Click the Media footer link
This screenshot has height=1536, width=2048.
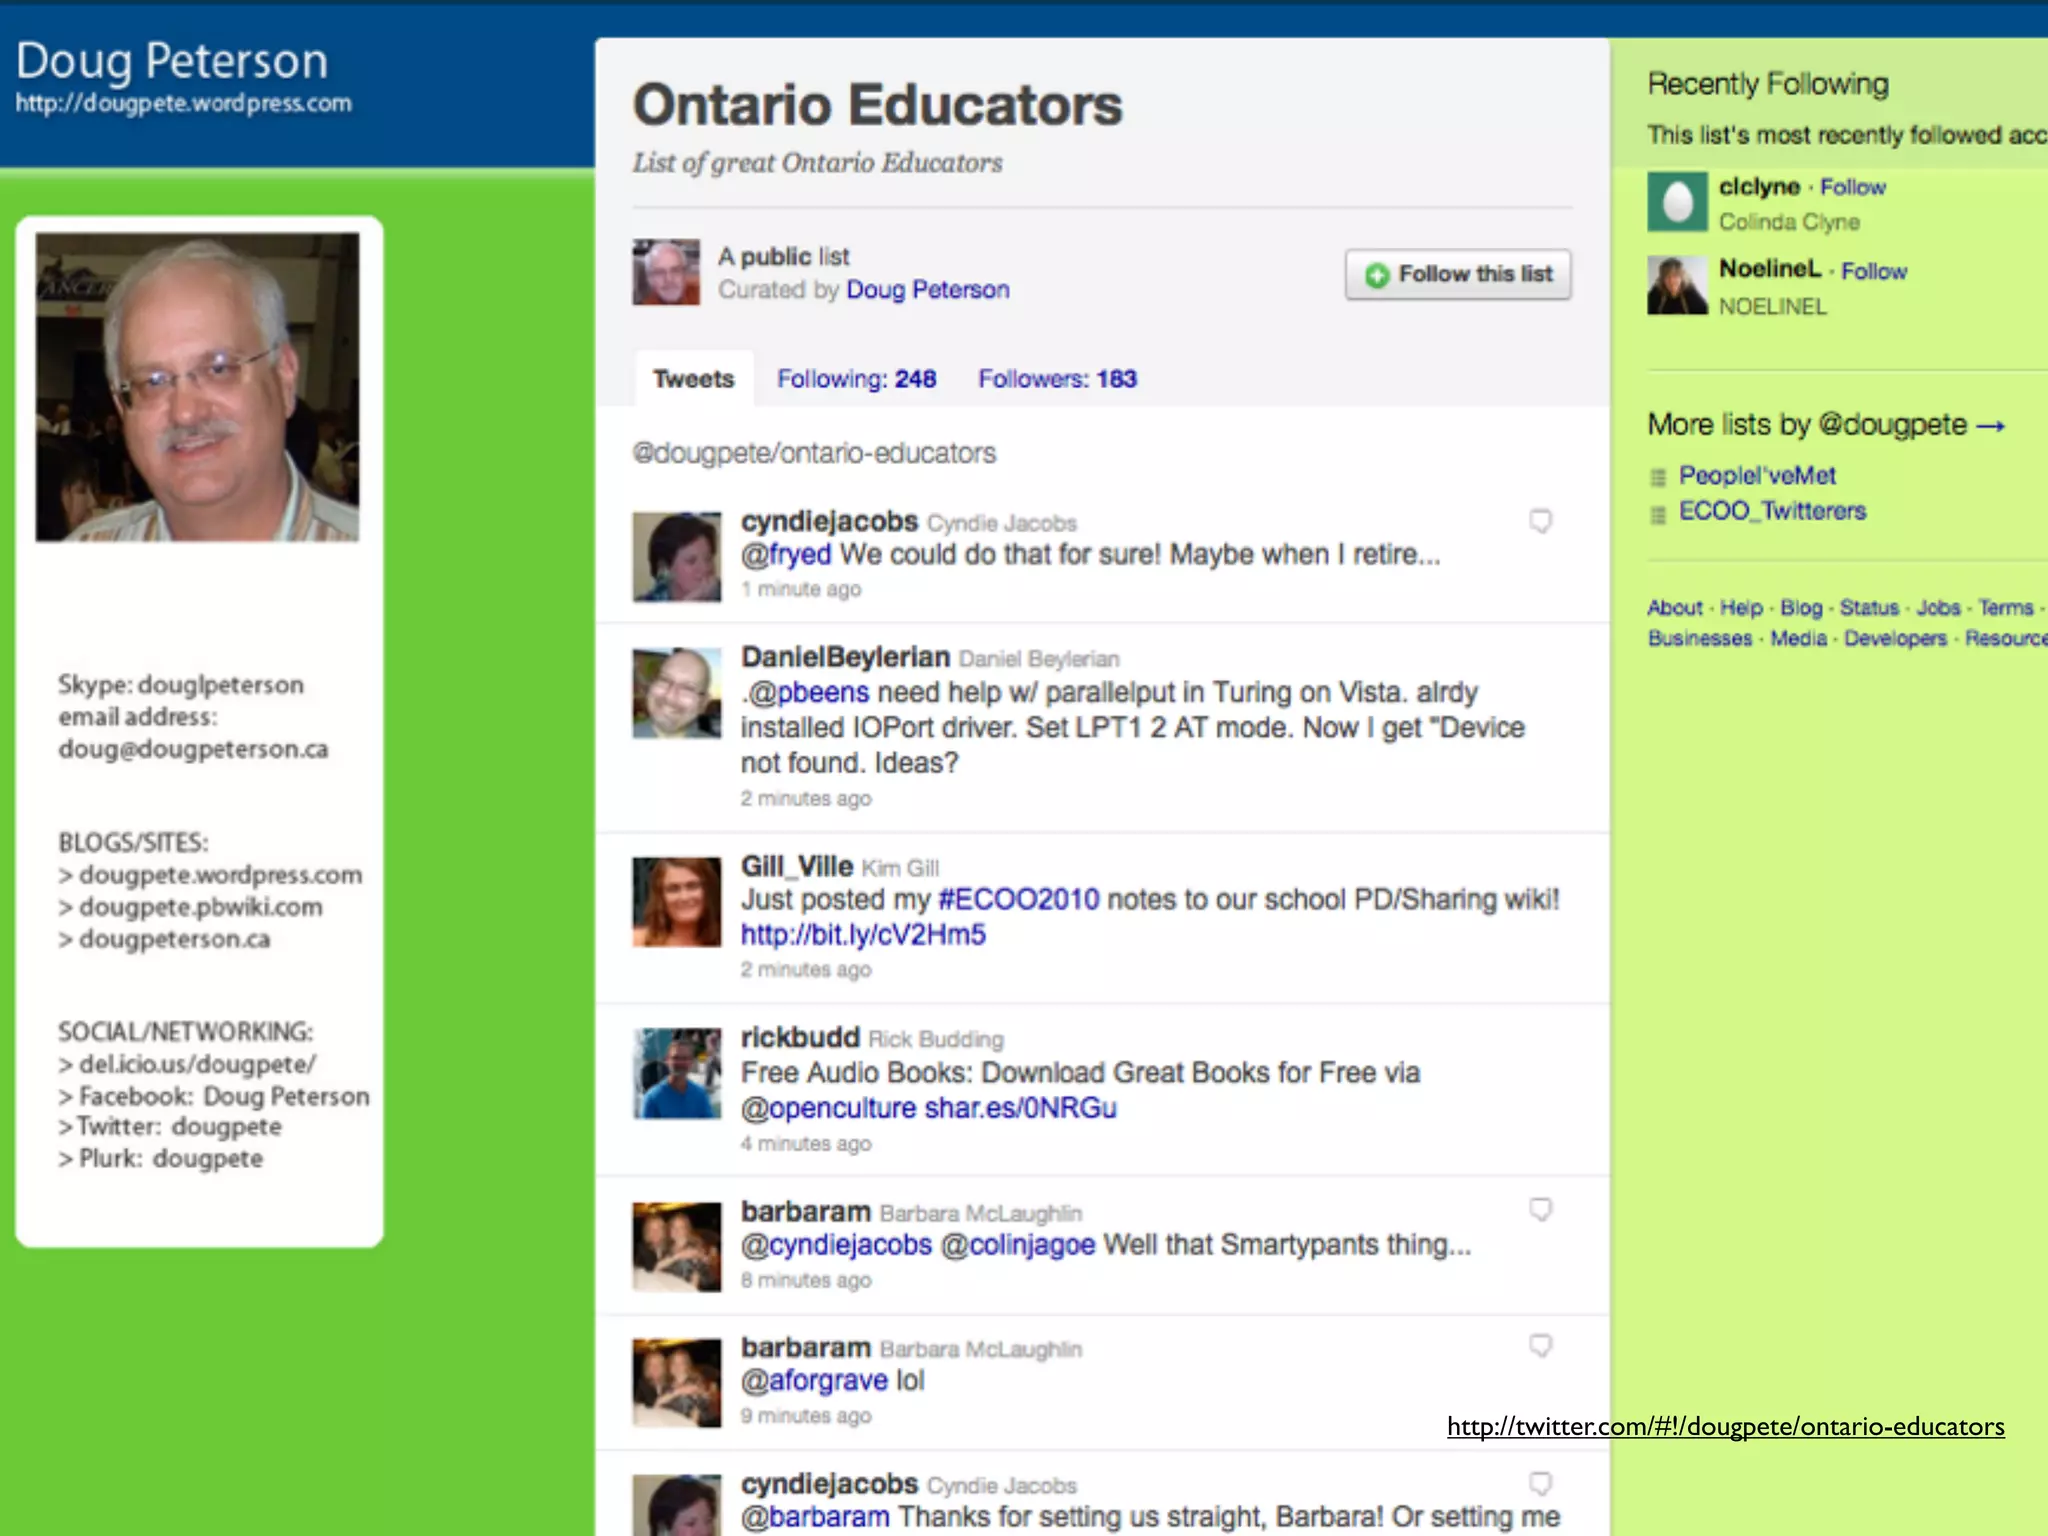(x=1798, y=639)
